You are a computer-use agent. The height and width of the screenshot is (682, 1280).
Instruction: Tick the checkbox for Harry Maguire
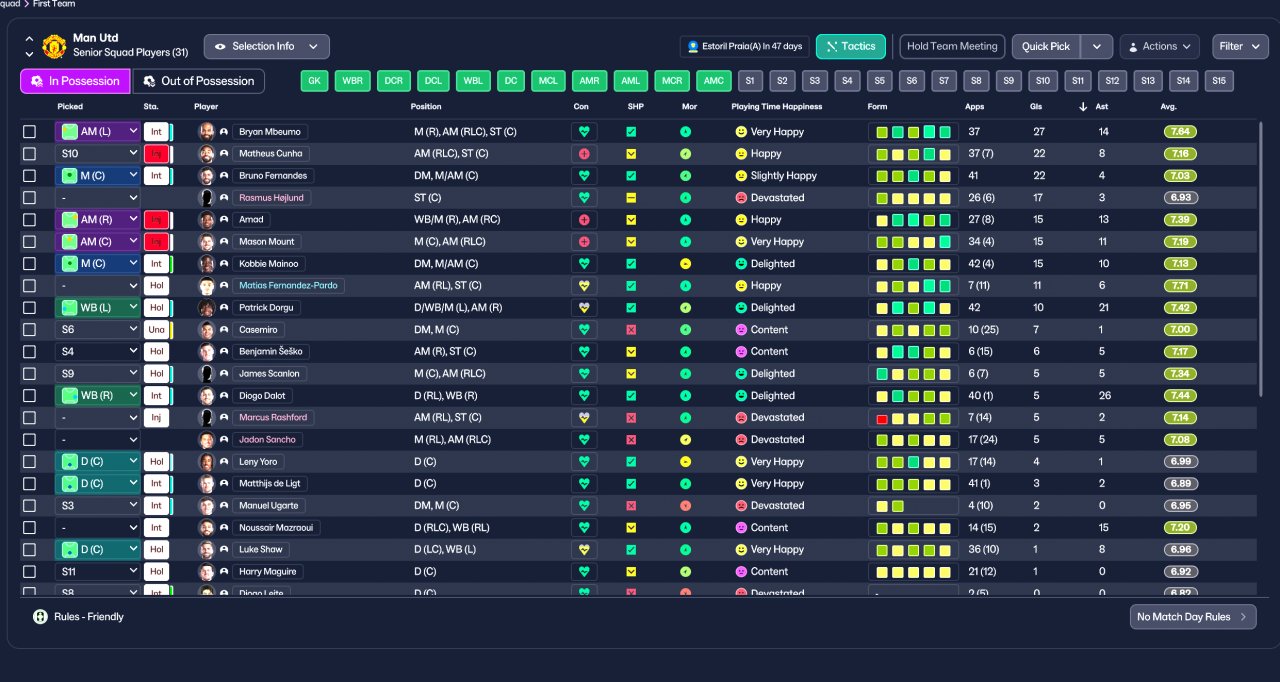coord(30,572)
